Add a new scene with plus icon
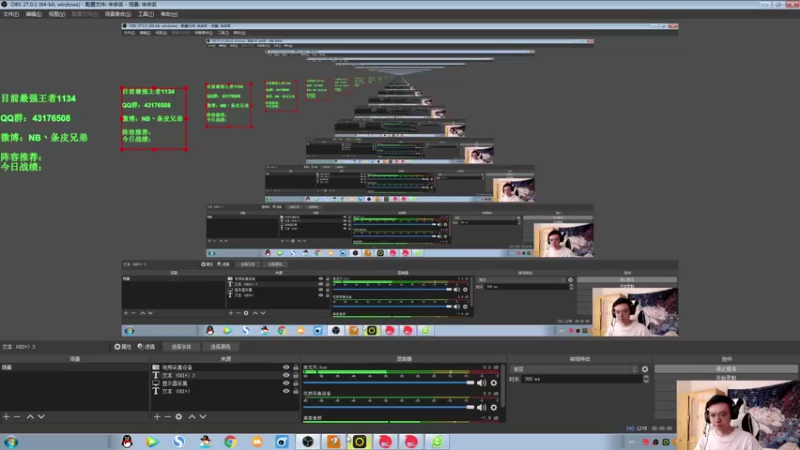This screenshot has height=450, width=800. click(6, 417)
